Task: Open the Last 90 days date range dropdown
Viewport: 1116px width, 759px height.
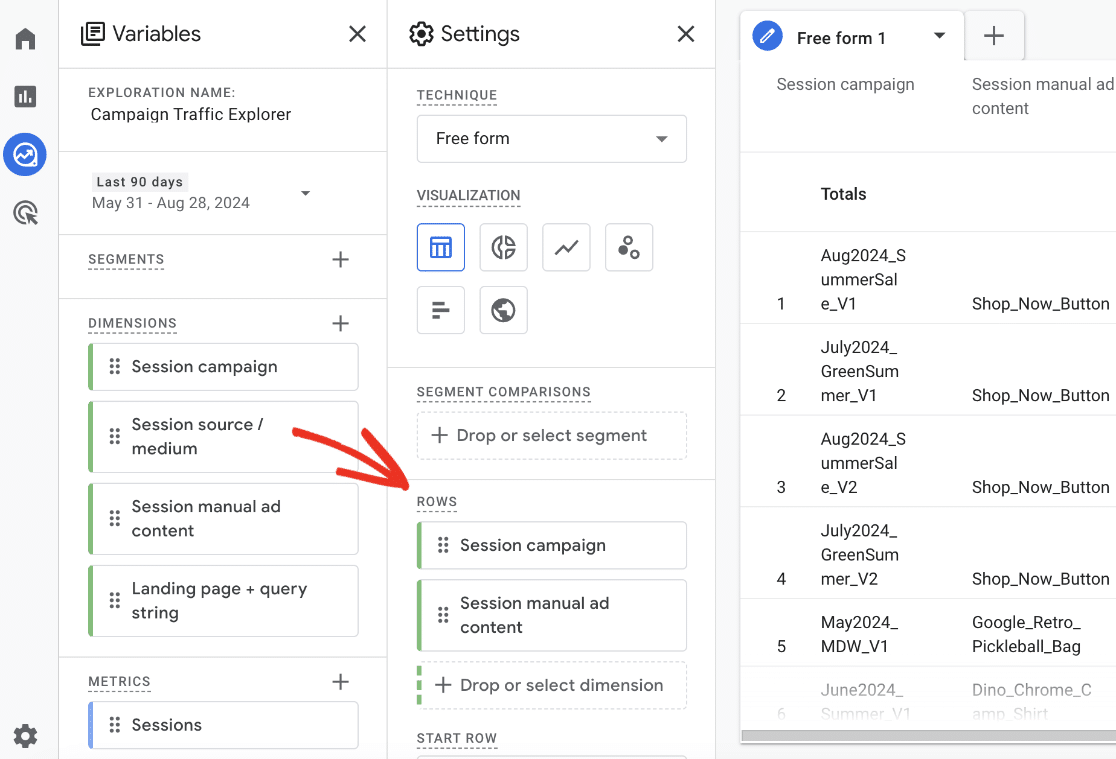Action: click(305, 194)
